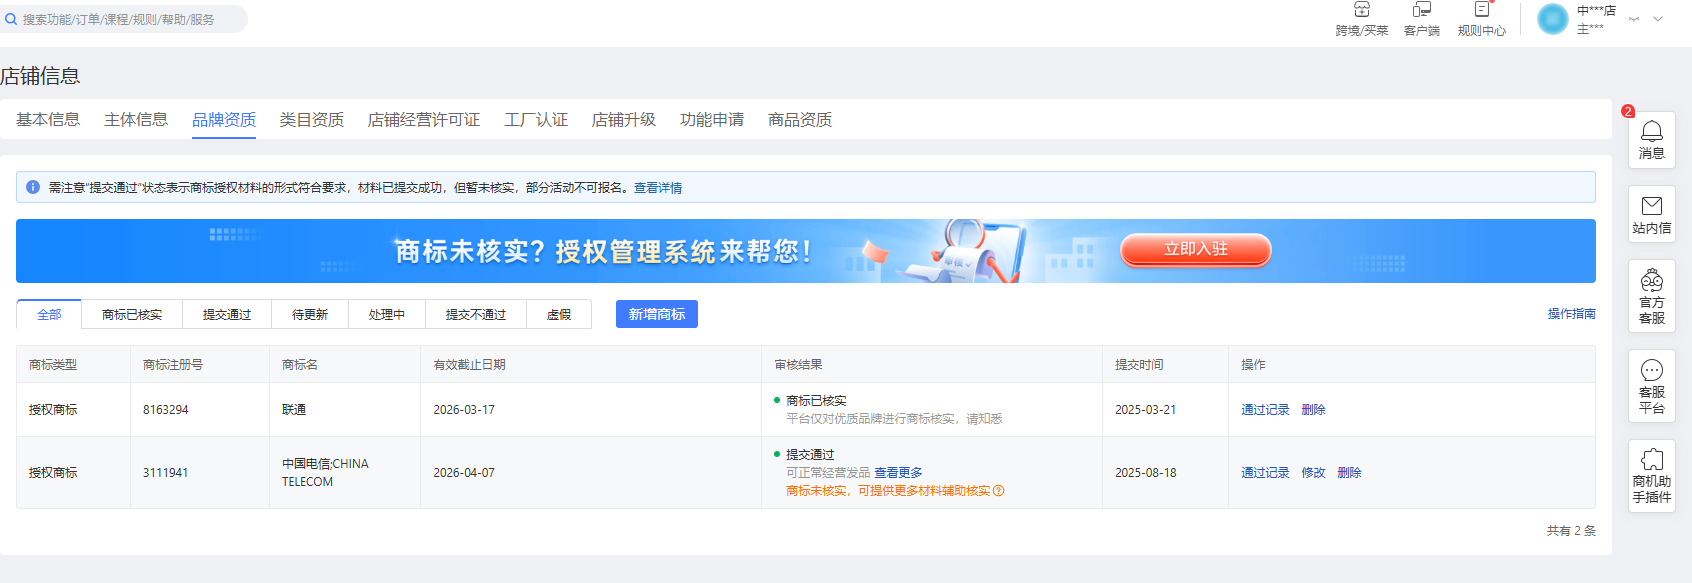Click 删除 for 中国电信 trademark
This screenshot has width=1692, height=583.
pyautogui.click(x=1349, y=473)
